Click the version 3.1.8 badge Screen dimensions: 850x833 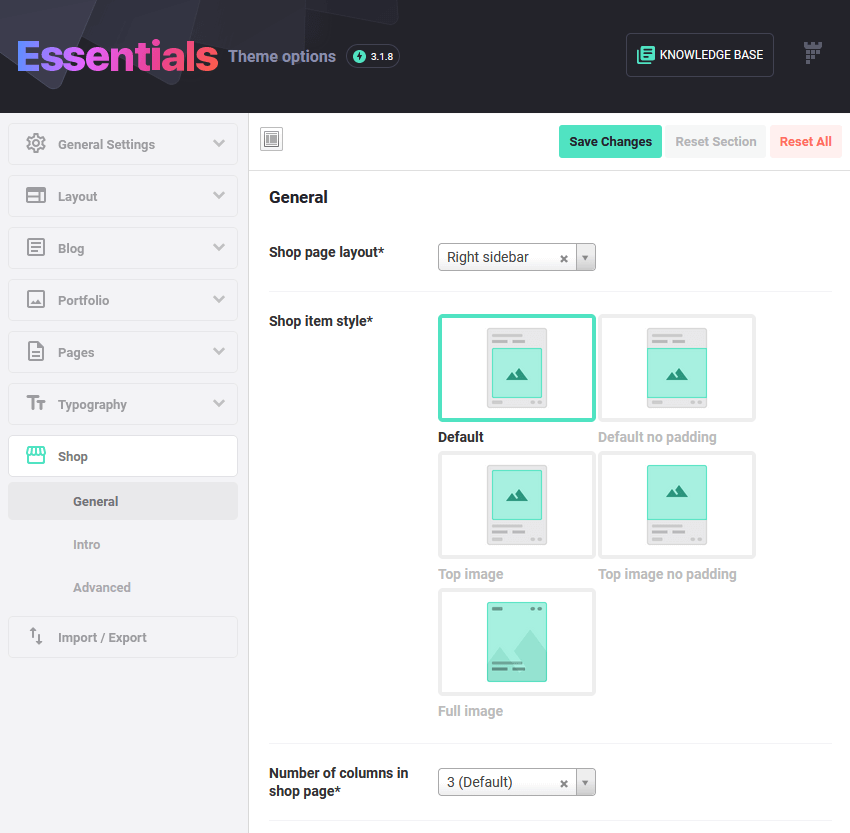[372, 56]
